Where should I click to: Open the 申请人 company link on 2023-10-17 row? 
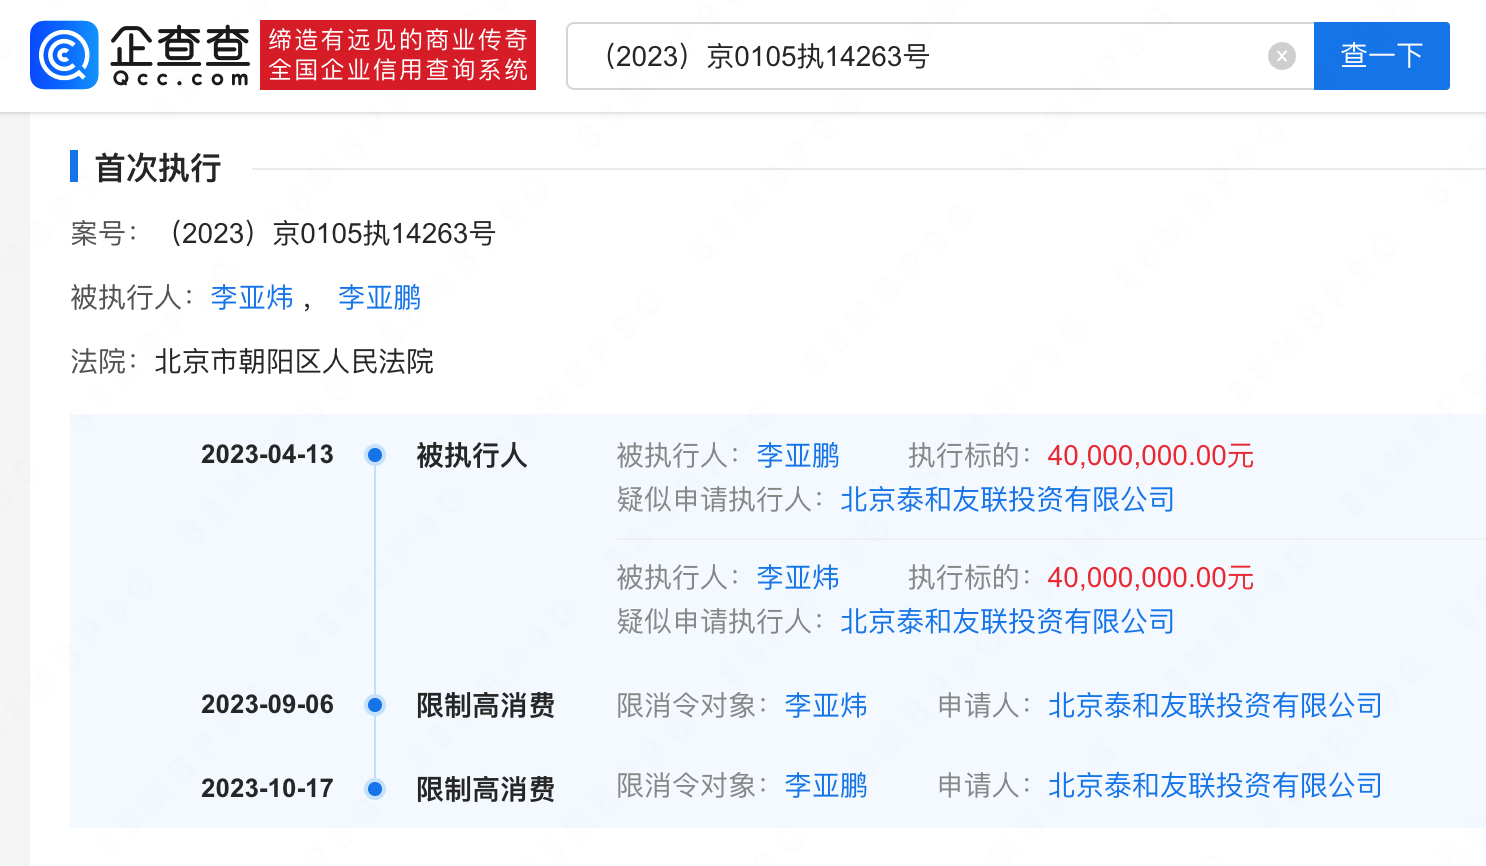(1215, 786)
